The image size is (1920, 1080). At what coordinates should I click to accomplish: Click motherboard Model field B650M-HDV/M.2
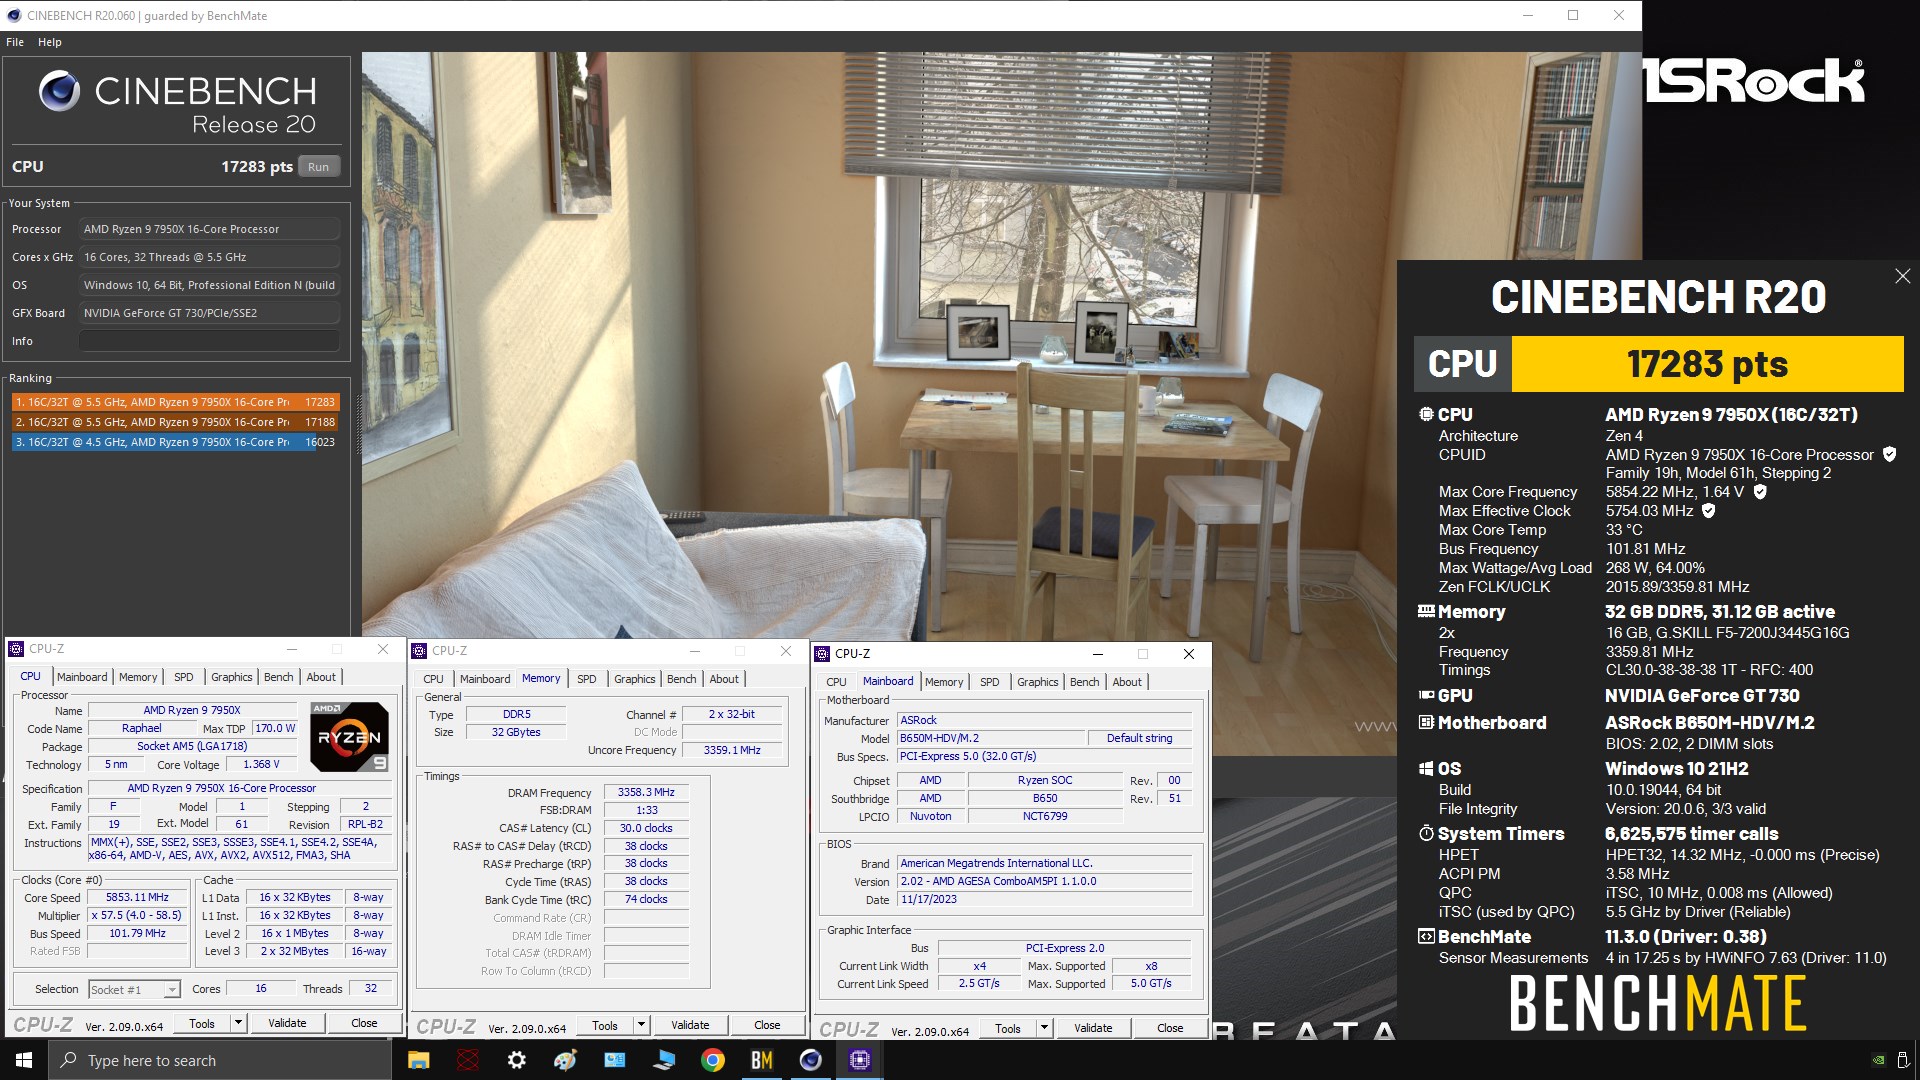point(990,738)
